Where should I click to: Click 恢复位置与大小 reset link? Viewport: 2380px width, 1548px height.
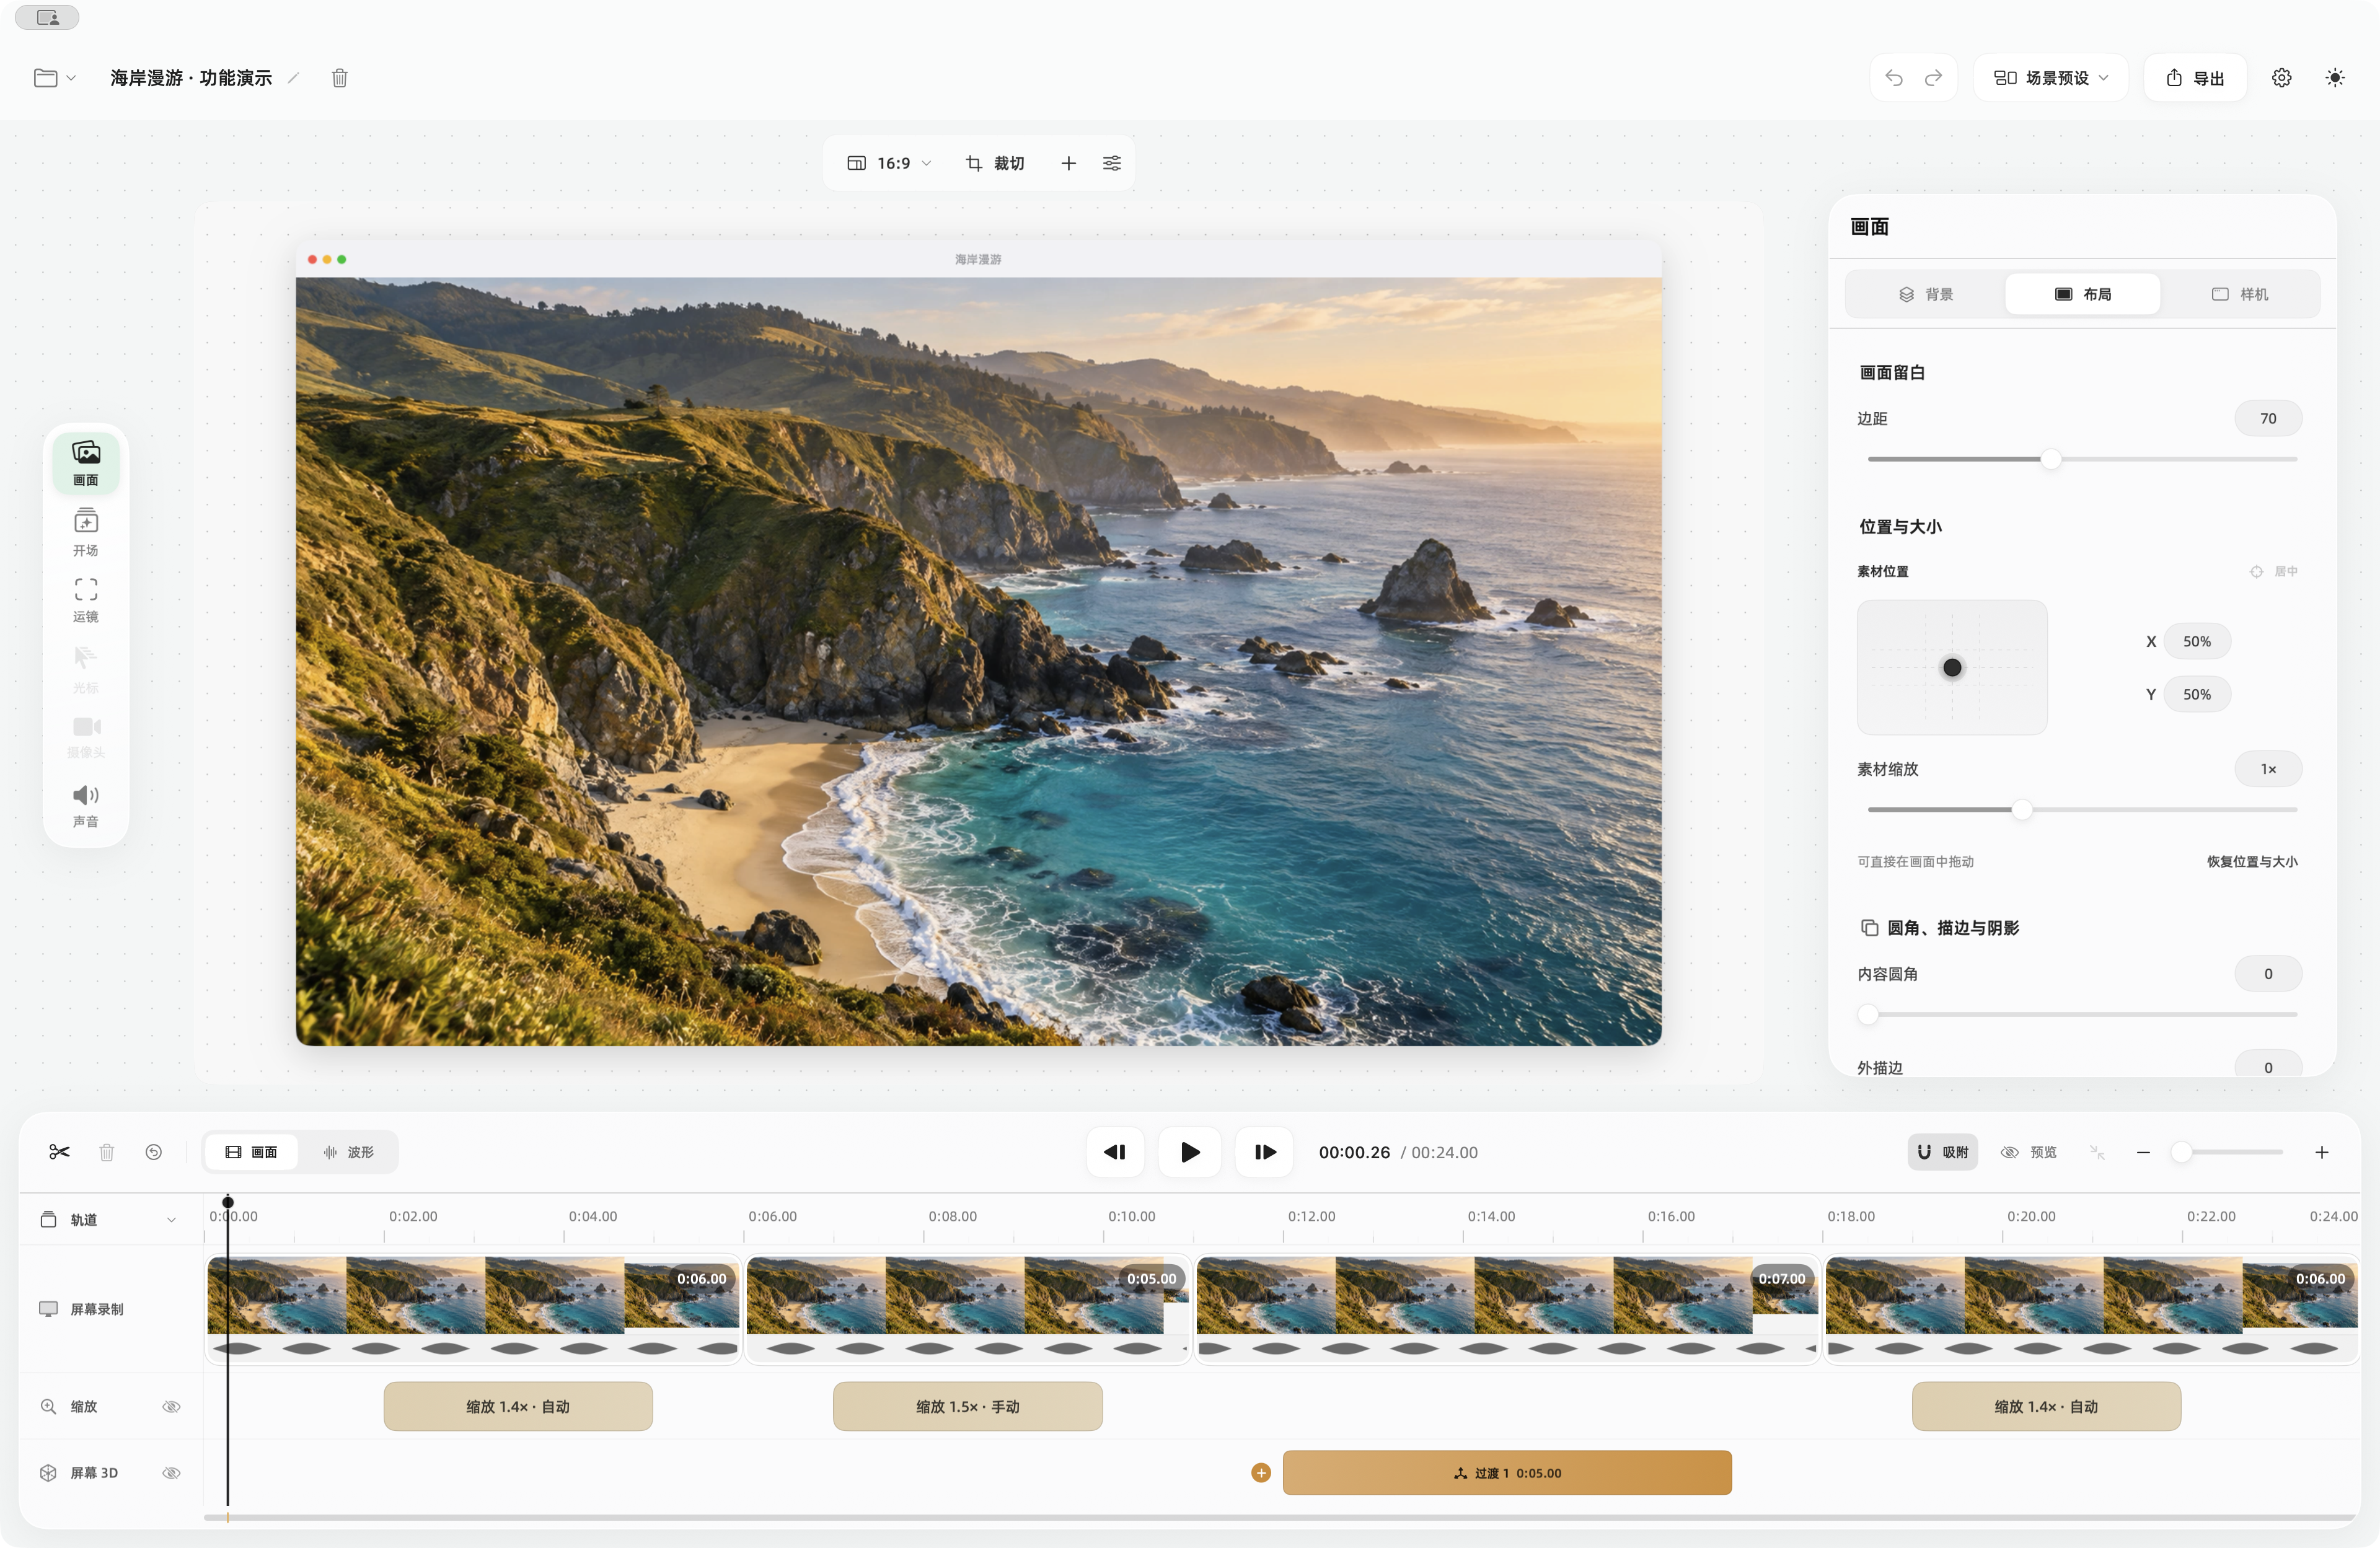coord(2252,861)
